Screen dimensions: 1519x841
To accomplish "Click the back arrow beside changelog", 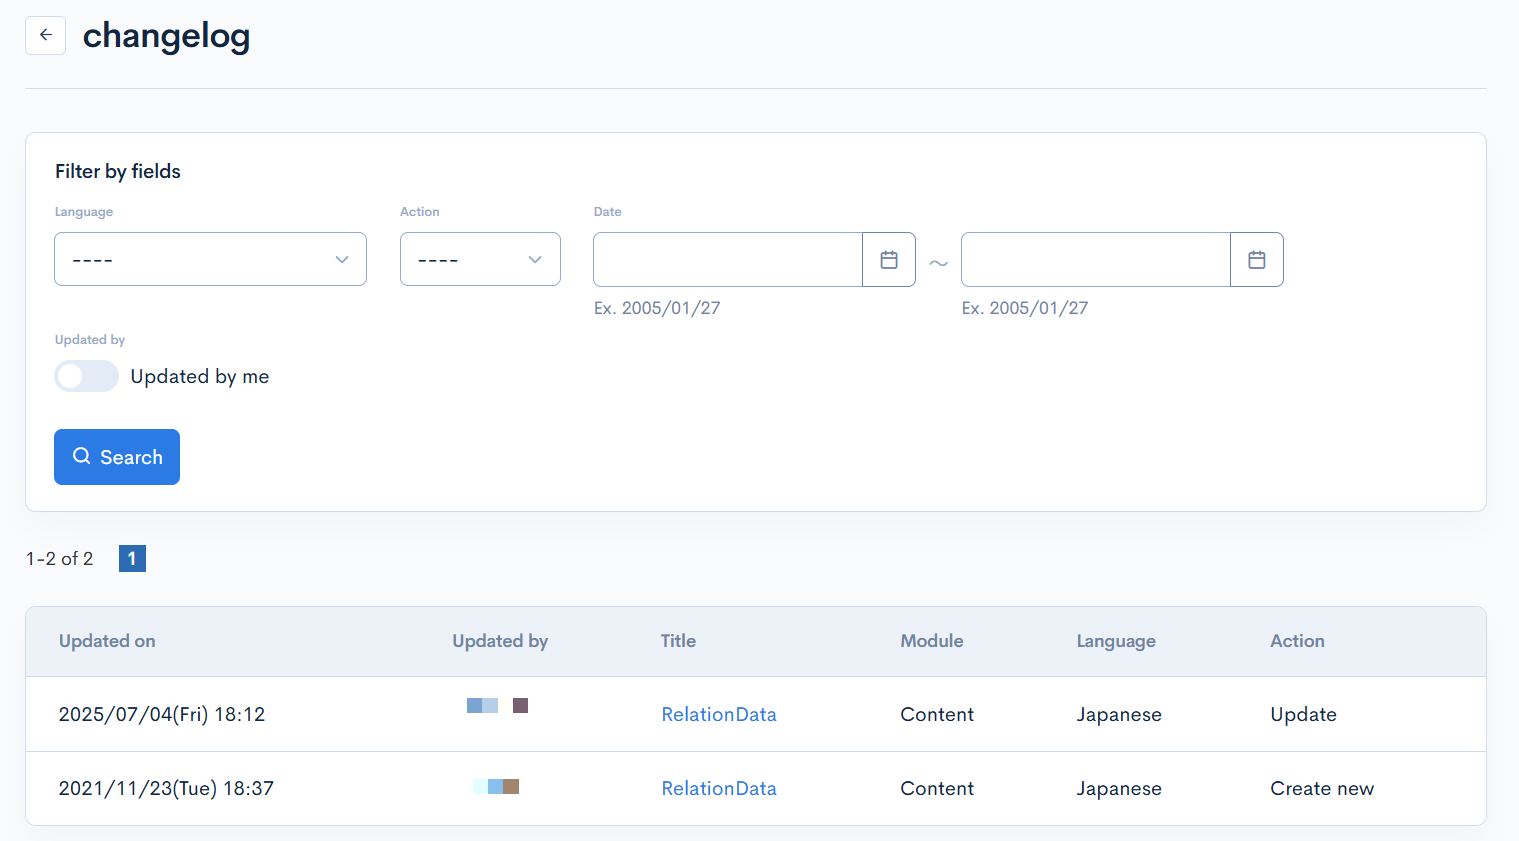I will pos(45,35).
